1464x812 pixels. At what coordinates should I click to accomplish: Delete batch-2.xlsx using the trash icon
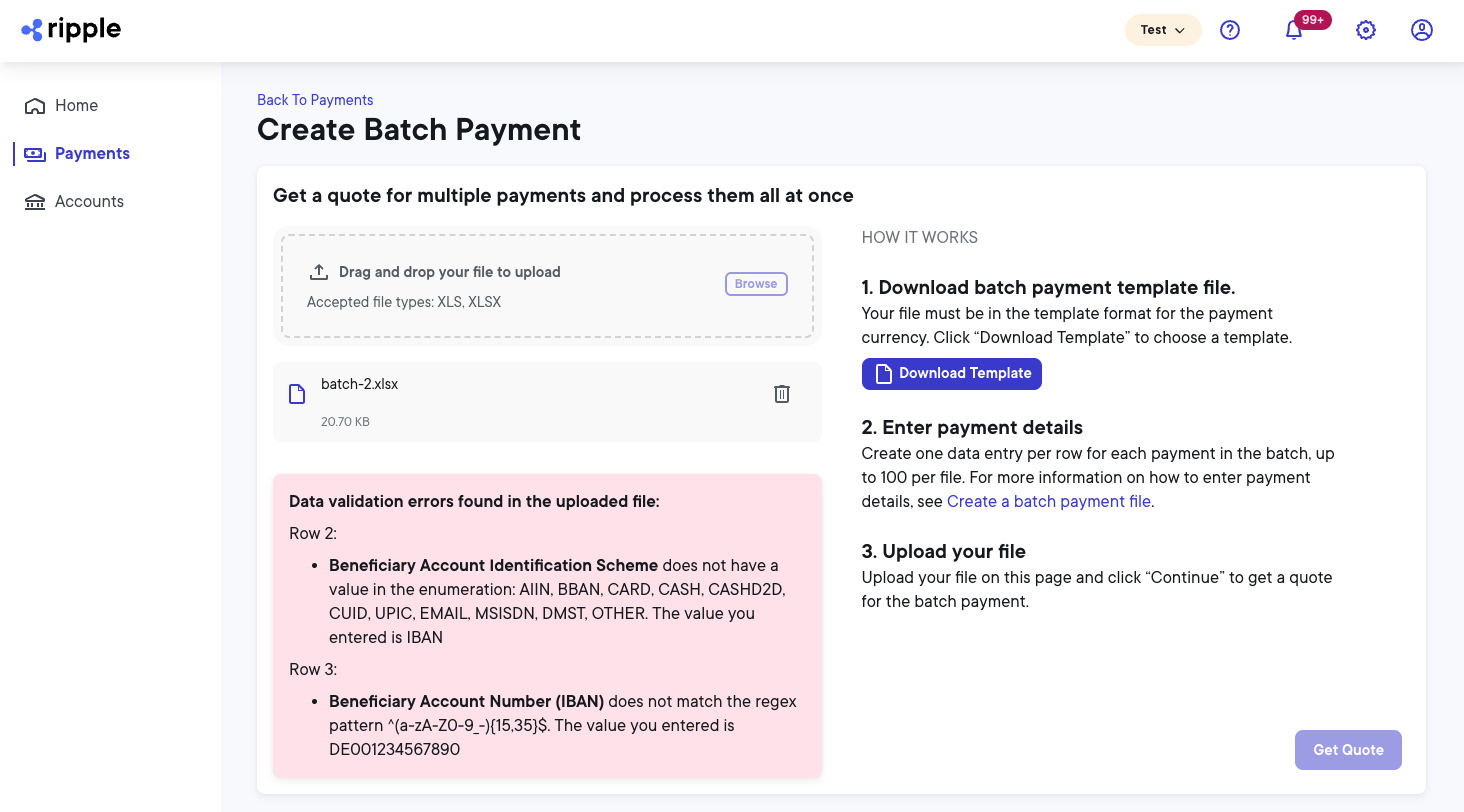click(x=782, y=394)
